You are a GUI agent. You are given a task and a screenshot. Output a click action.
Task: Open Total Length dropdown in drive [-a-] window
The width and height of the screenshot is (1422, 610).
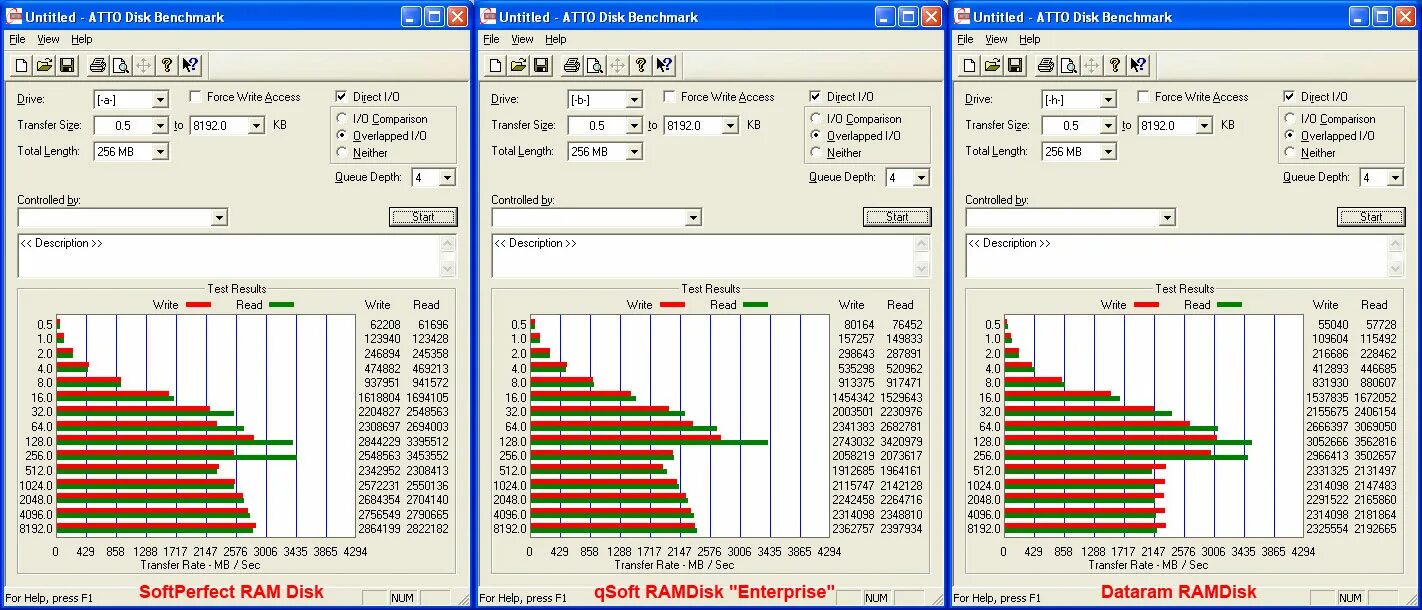click(160, 152)
